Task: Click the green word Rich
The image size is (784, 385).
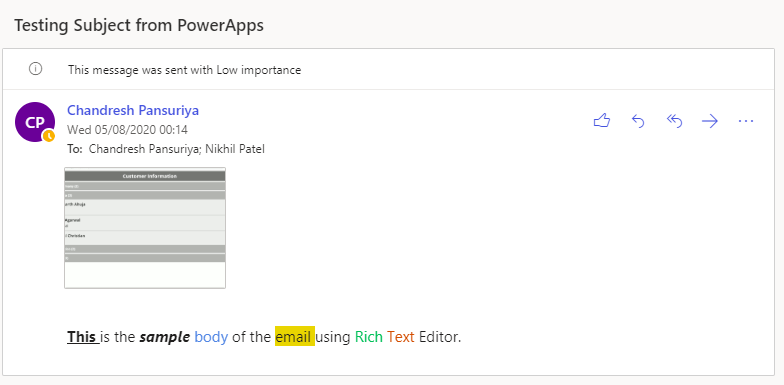Action: pos(368,337)
